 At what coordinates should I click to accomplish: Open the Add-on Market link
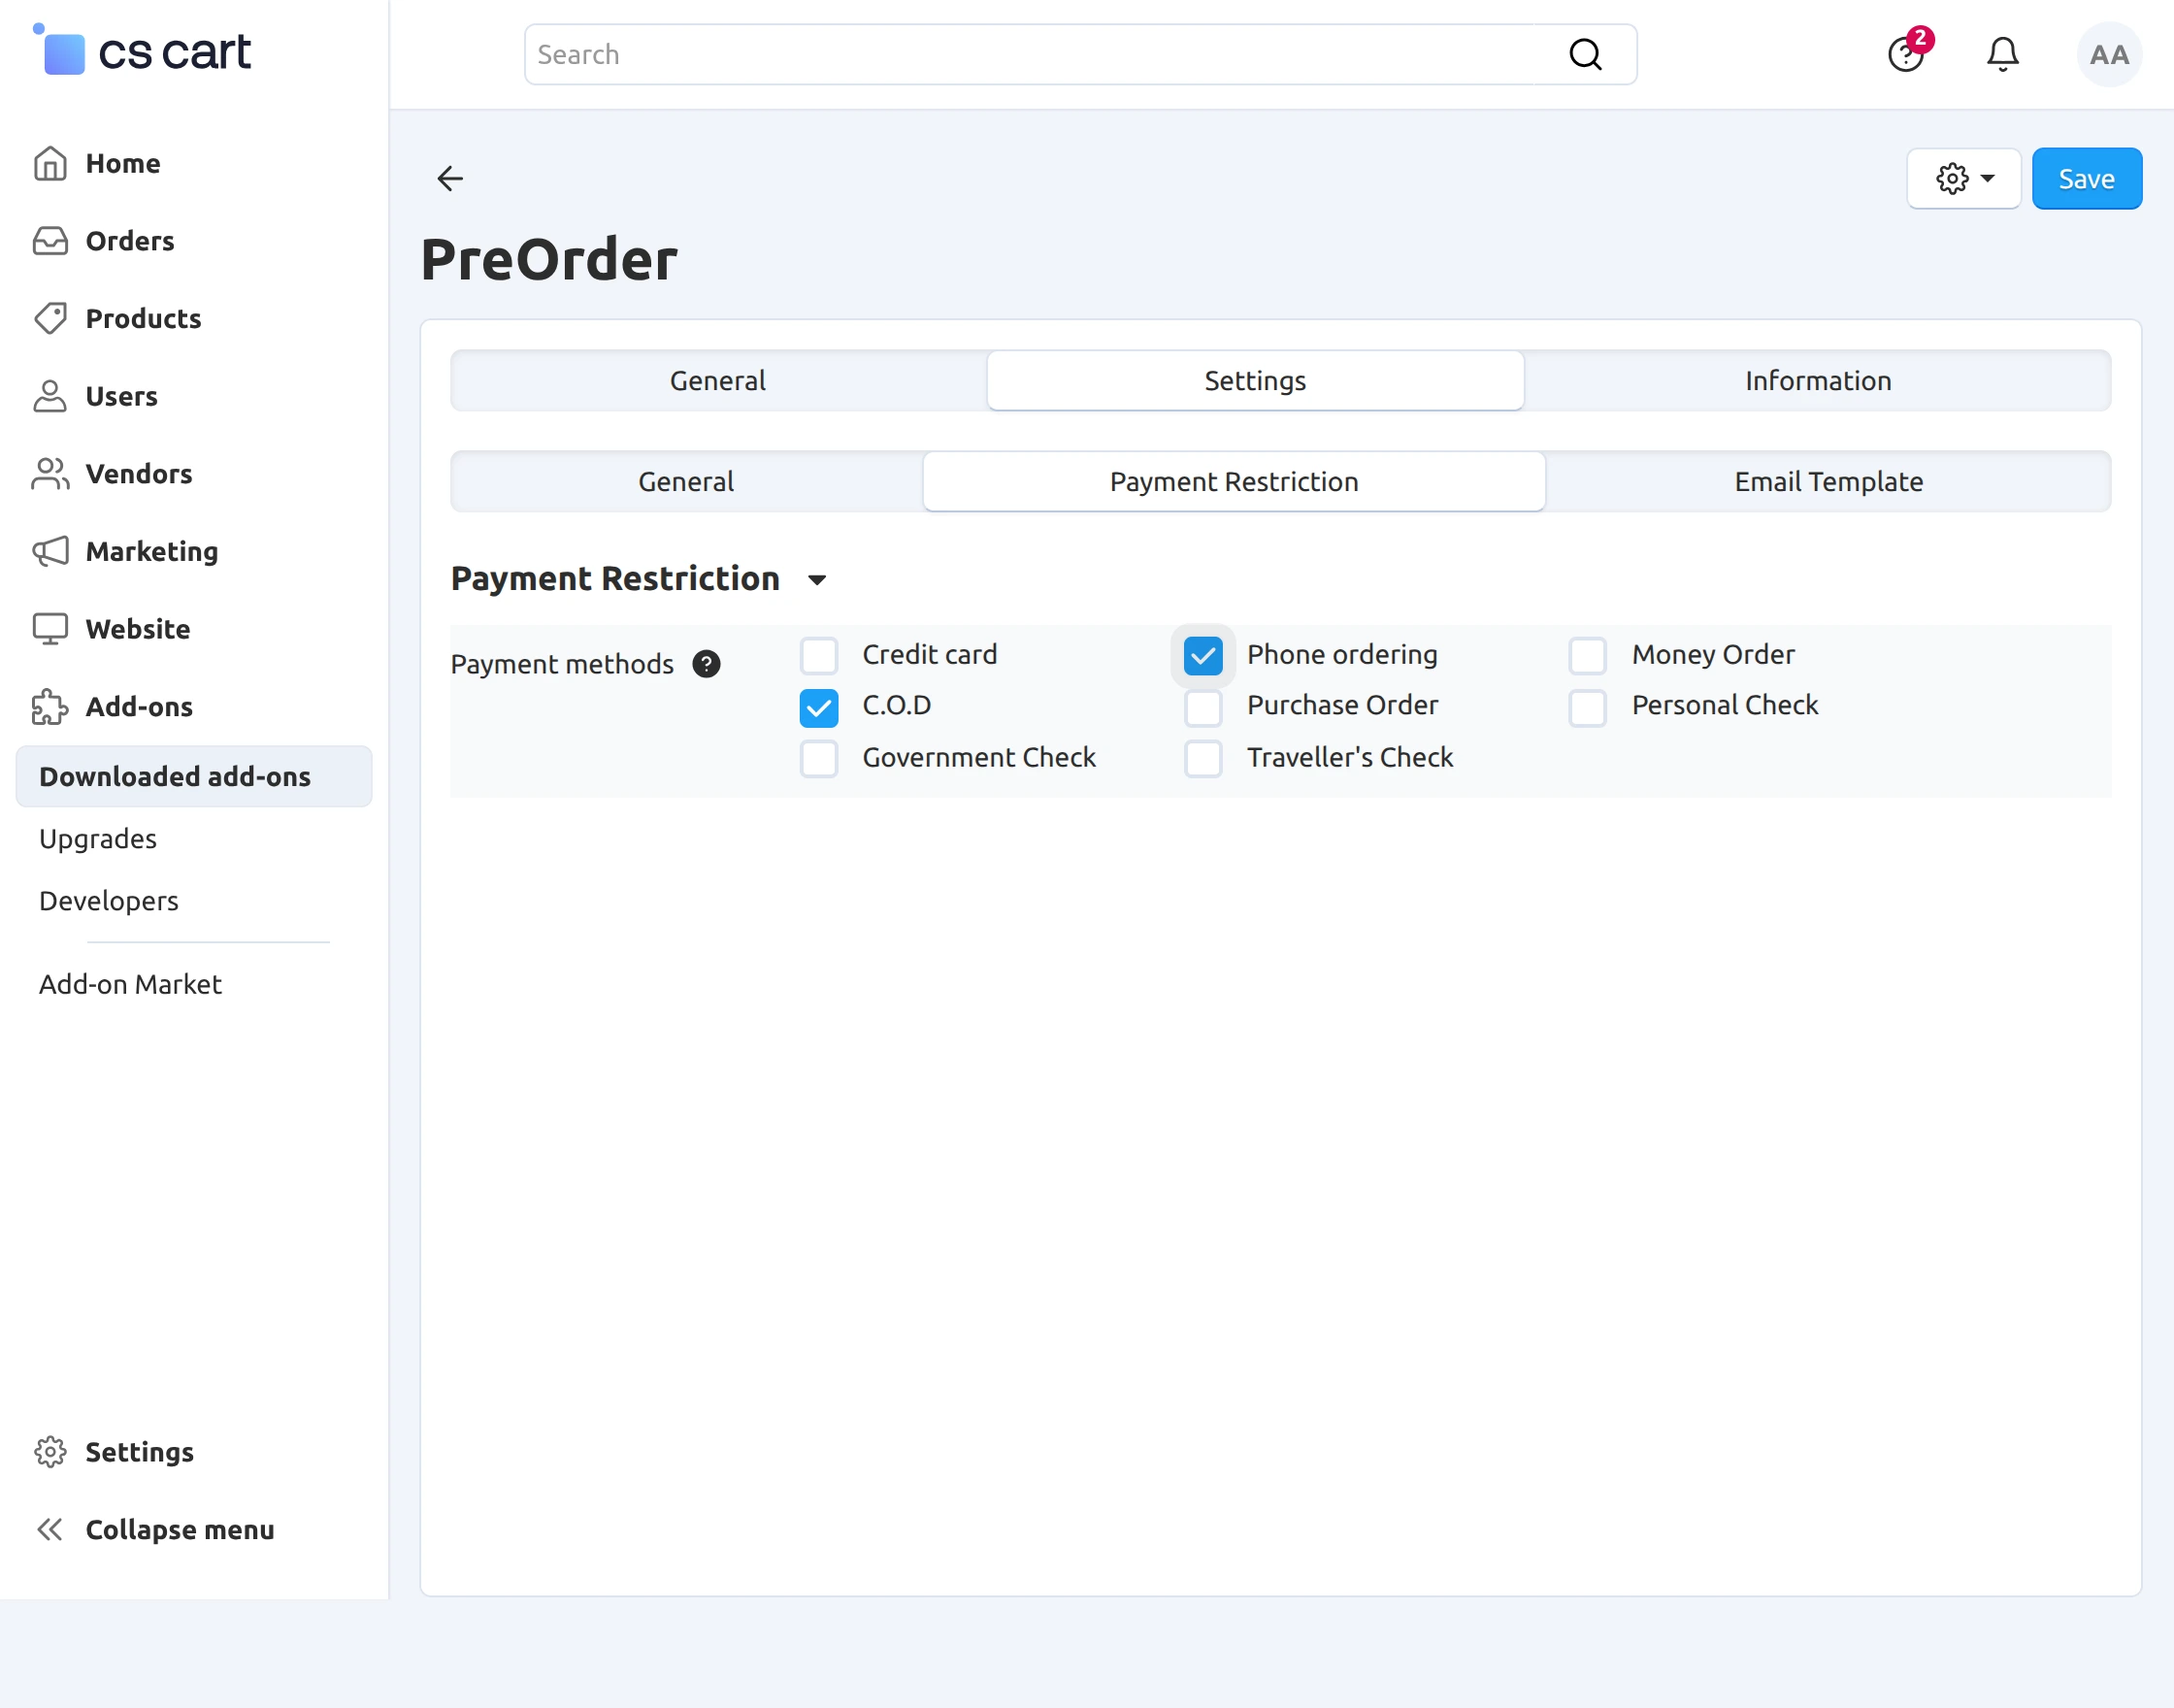click(x=130, y=984)
